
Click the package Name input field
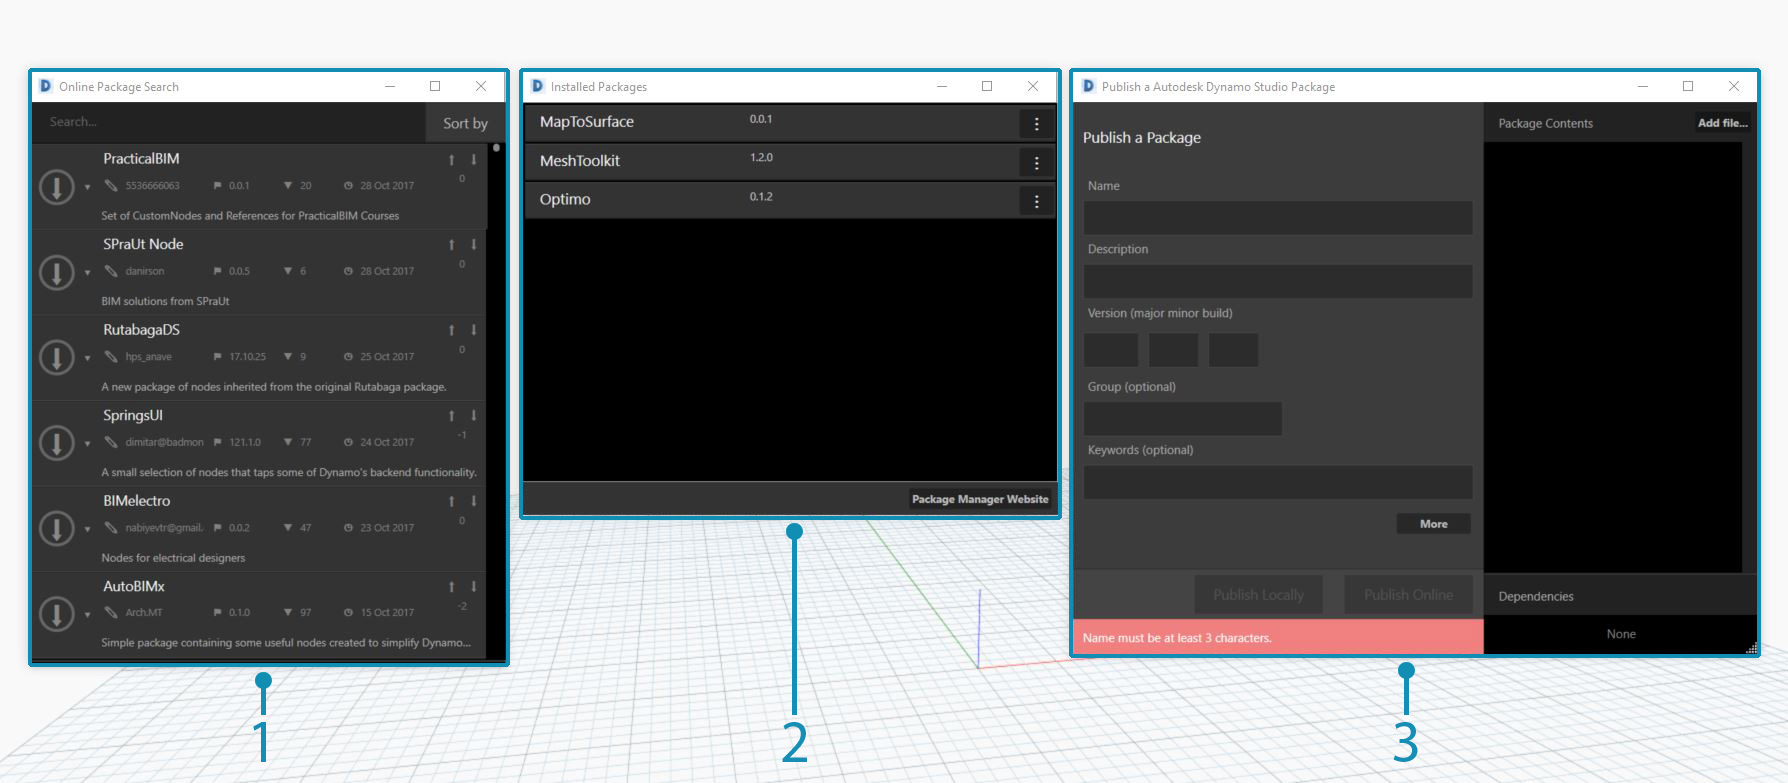pos(1278,218)
